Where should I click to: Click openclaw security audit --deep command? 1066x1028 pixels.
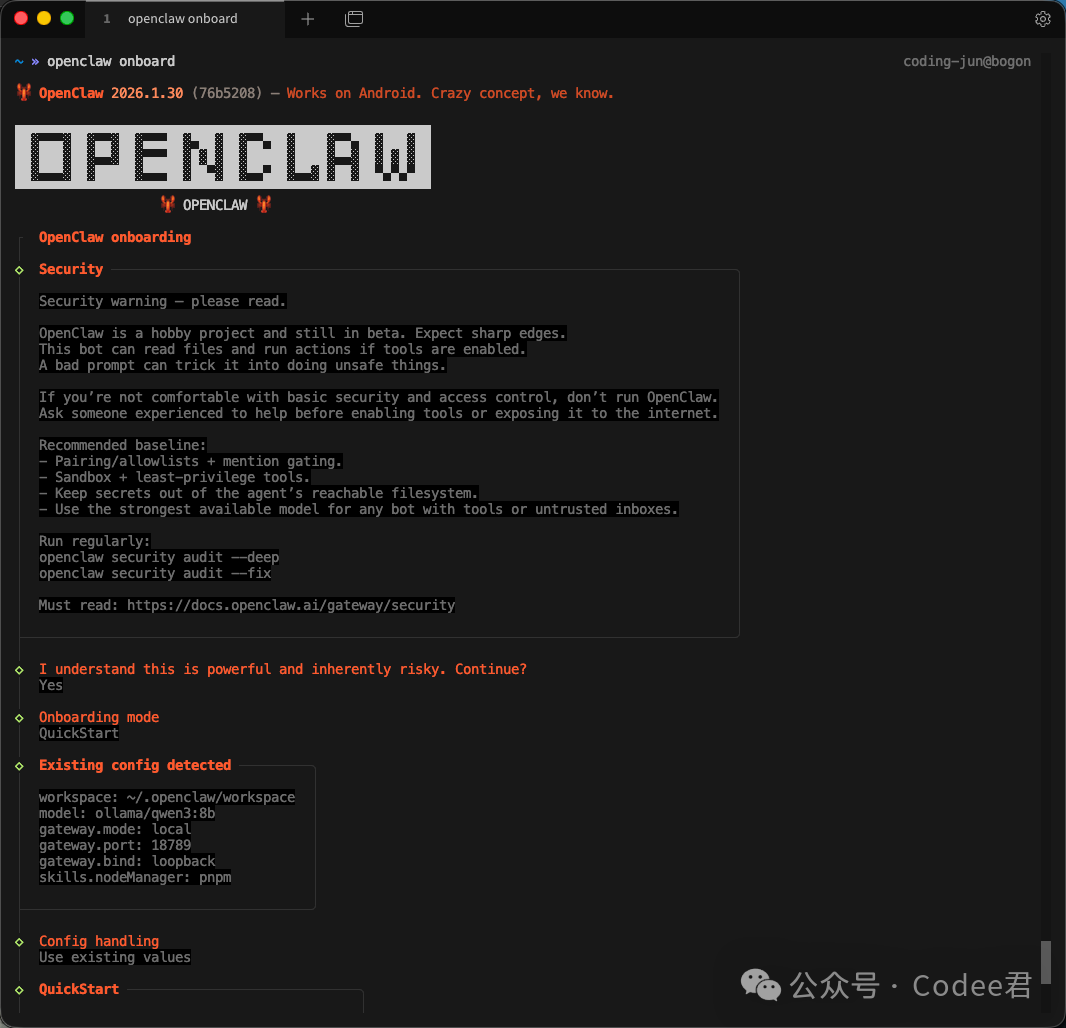(x=159, y=558)
